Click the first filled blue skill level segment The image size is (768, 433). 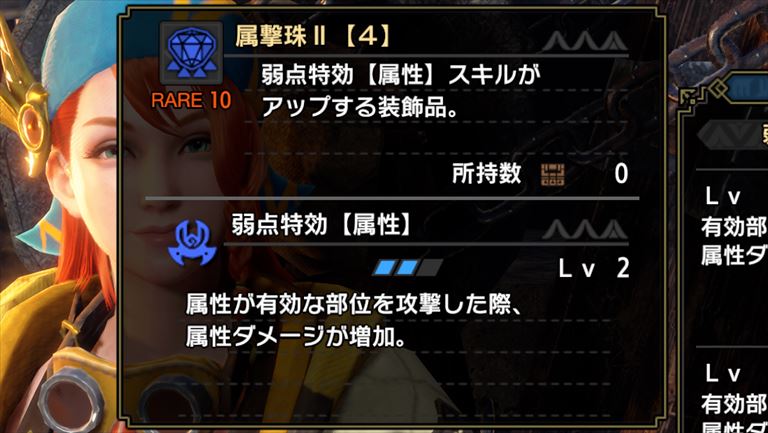pyautogui.click(x=384, y=267)
